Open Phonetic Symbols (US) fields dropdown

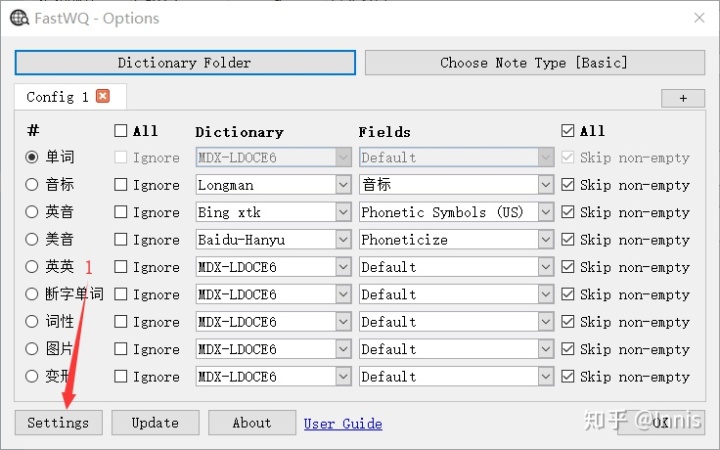(456, 212)
